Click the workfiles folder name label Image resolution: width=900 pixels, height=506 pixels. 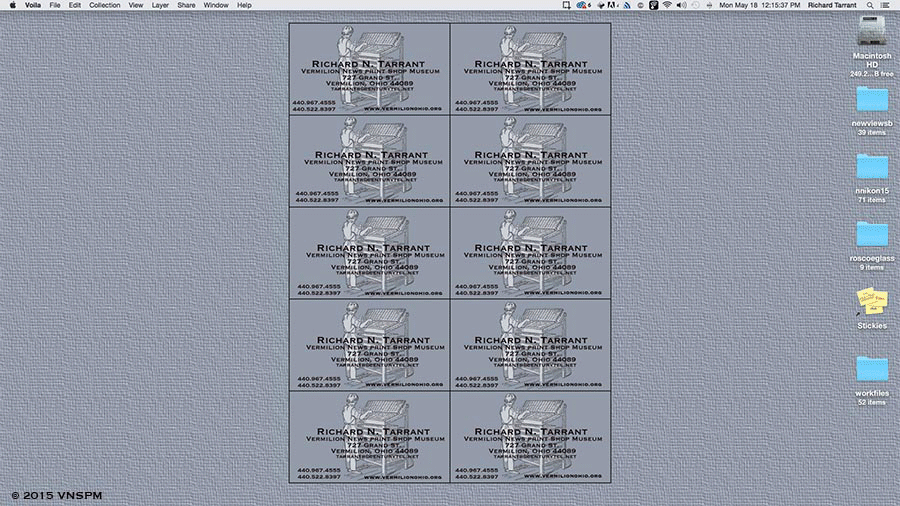[872, 393]
